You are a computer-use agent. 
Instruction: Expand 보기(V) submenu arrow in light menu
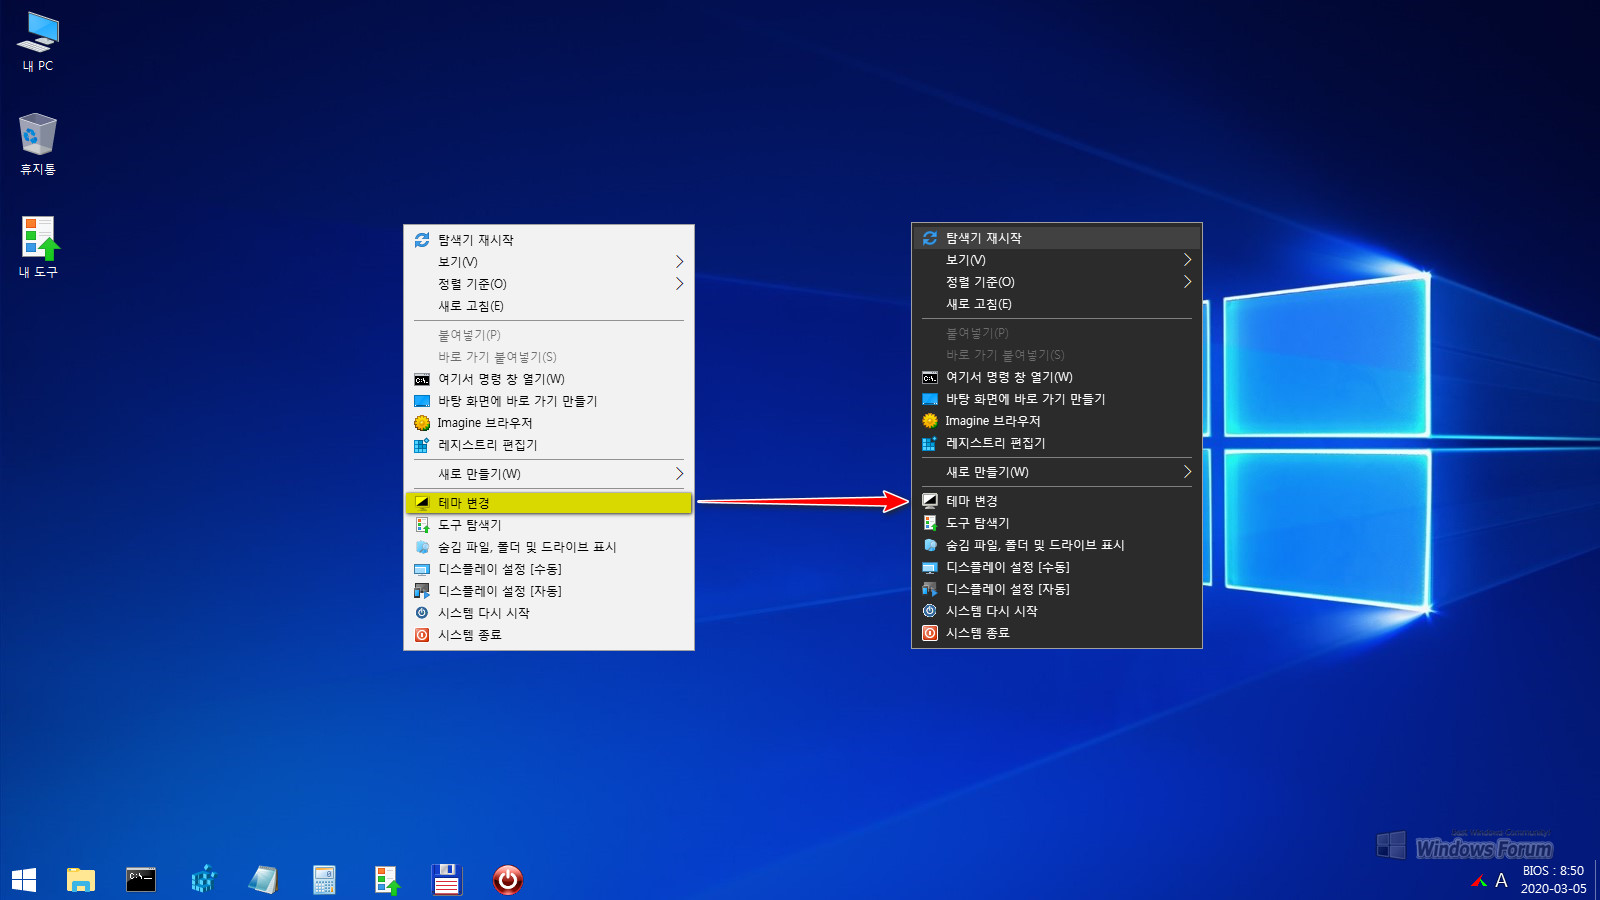pyautogui.click(x=679, y=262)
